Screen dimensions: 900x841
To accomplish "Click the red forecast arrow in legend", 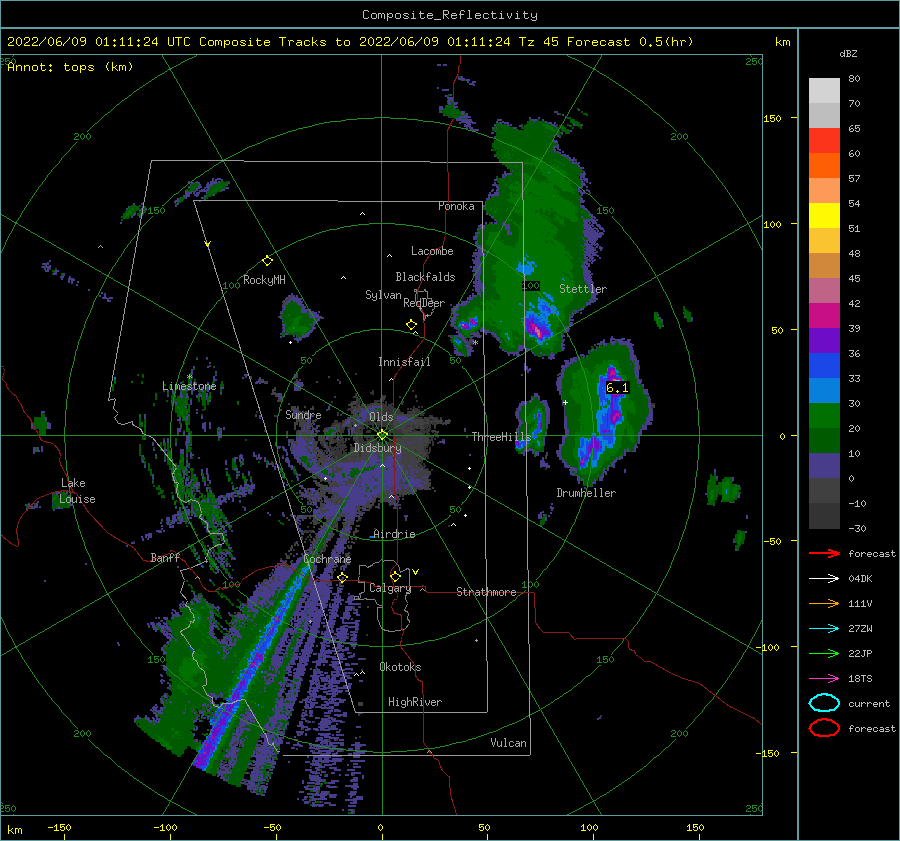I will tap(824, 553).
